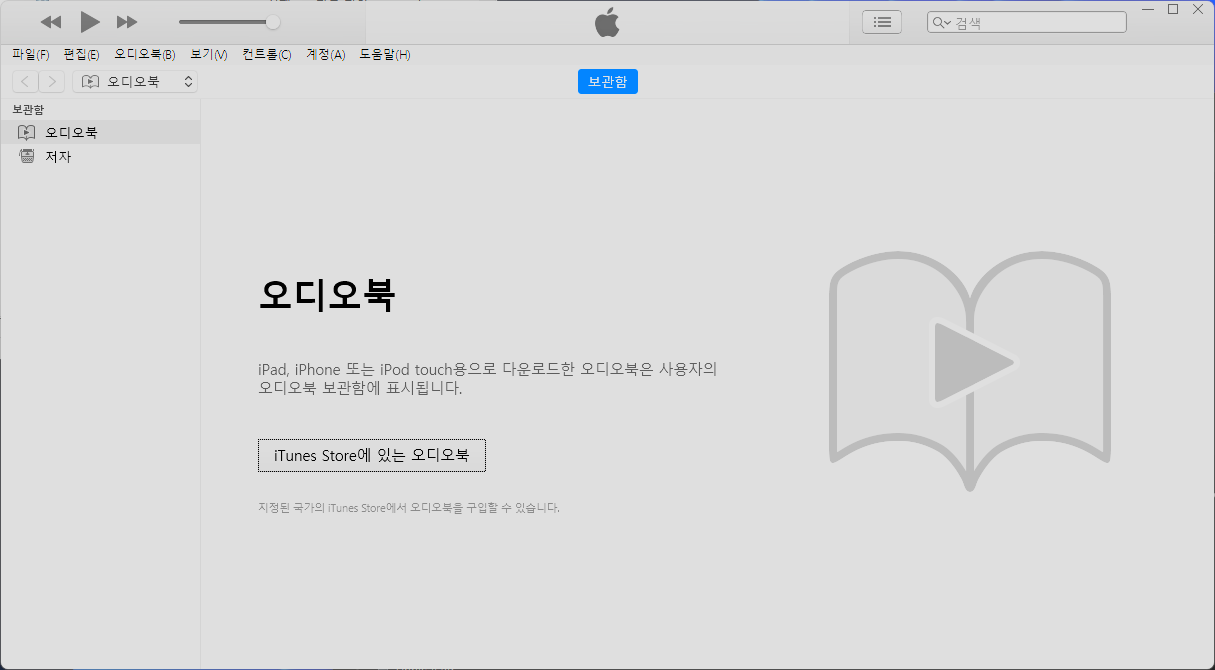
Task: Open the Up Next list view button
Action: tap(882, 22)
